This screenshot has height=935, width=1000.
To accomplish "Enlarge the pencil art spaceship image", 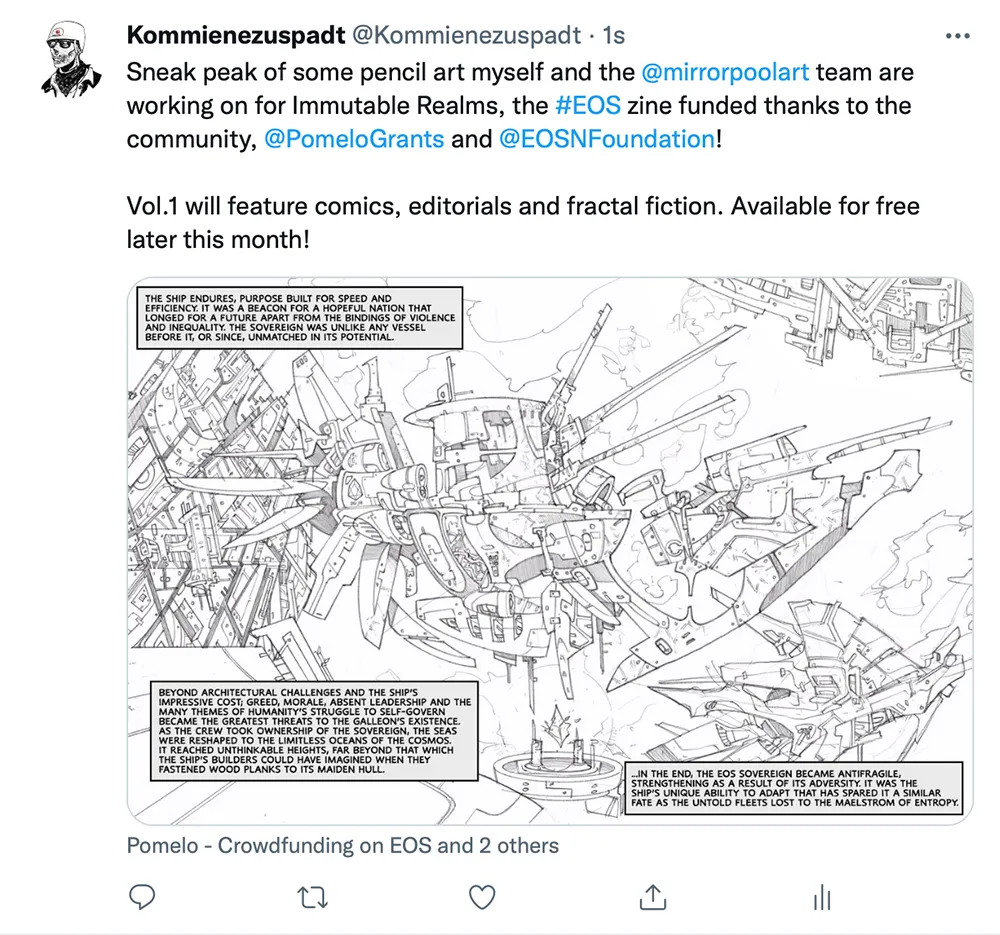I will [550, 551].
